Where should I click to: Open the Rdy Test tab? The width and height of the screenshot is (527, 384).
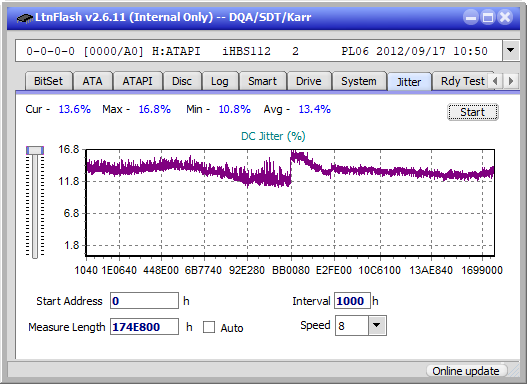click(x=462, y=81)
